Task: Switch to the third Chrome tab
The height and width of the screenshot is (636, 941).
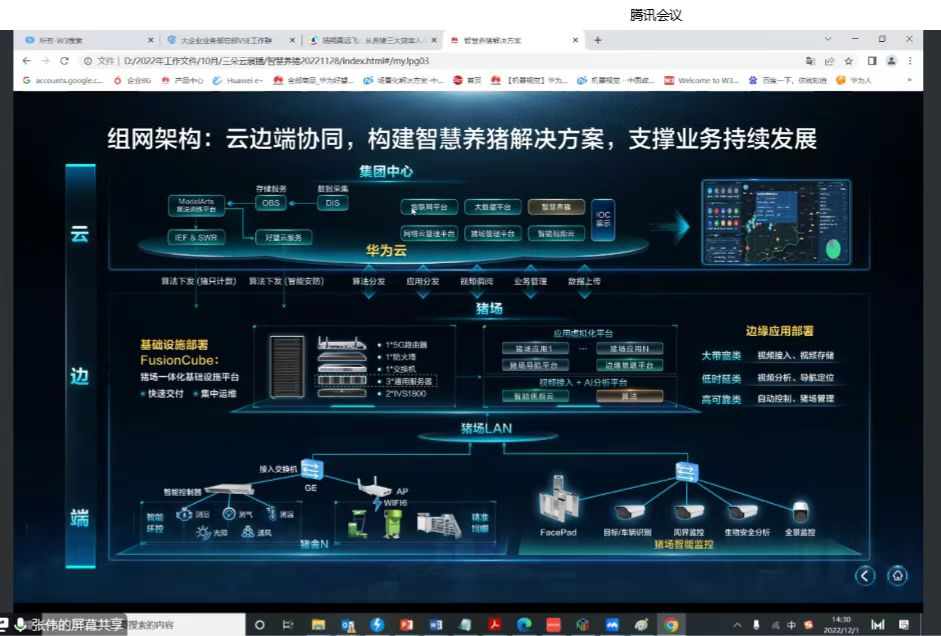Action: [372, 40]
